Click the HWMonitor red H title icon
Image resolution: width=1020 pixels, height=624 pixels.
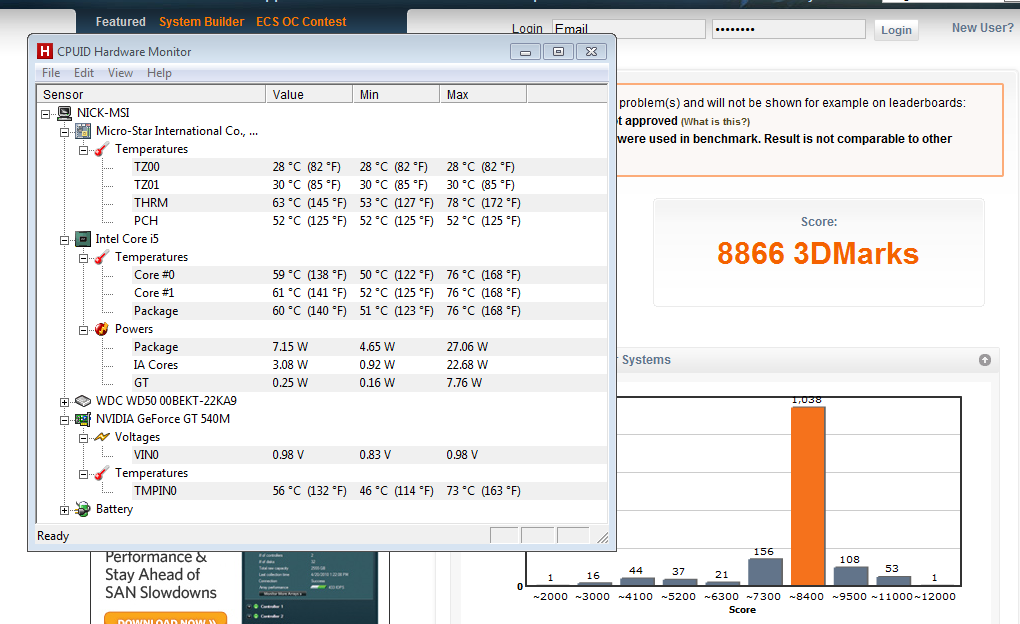click(45, 51)
